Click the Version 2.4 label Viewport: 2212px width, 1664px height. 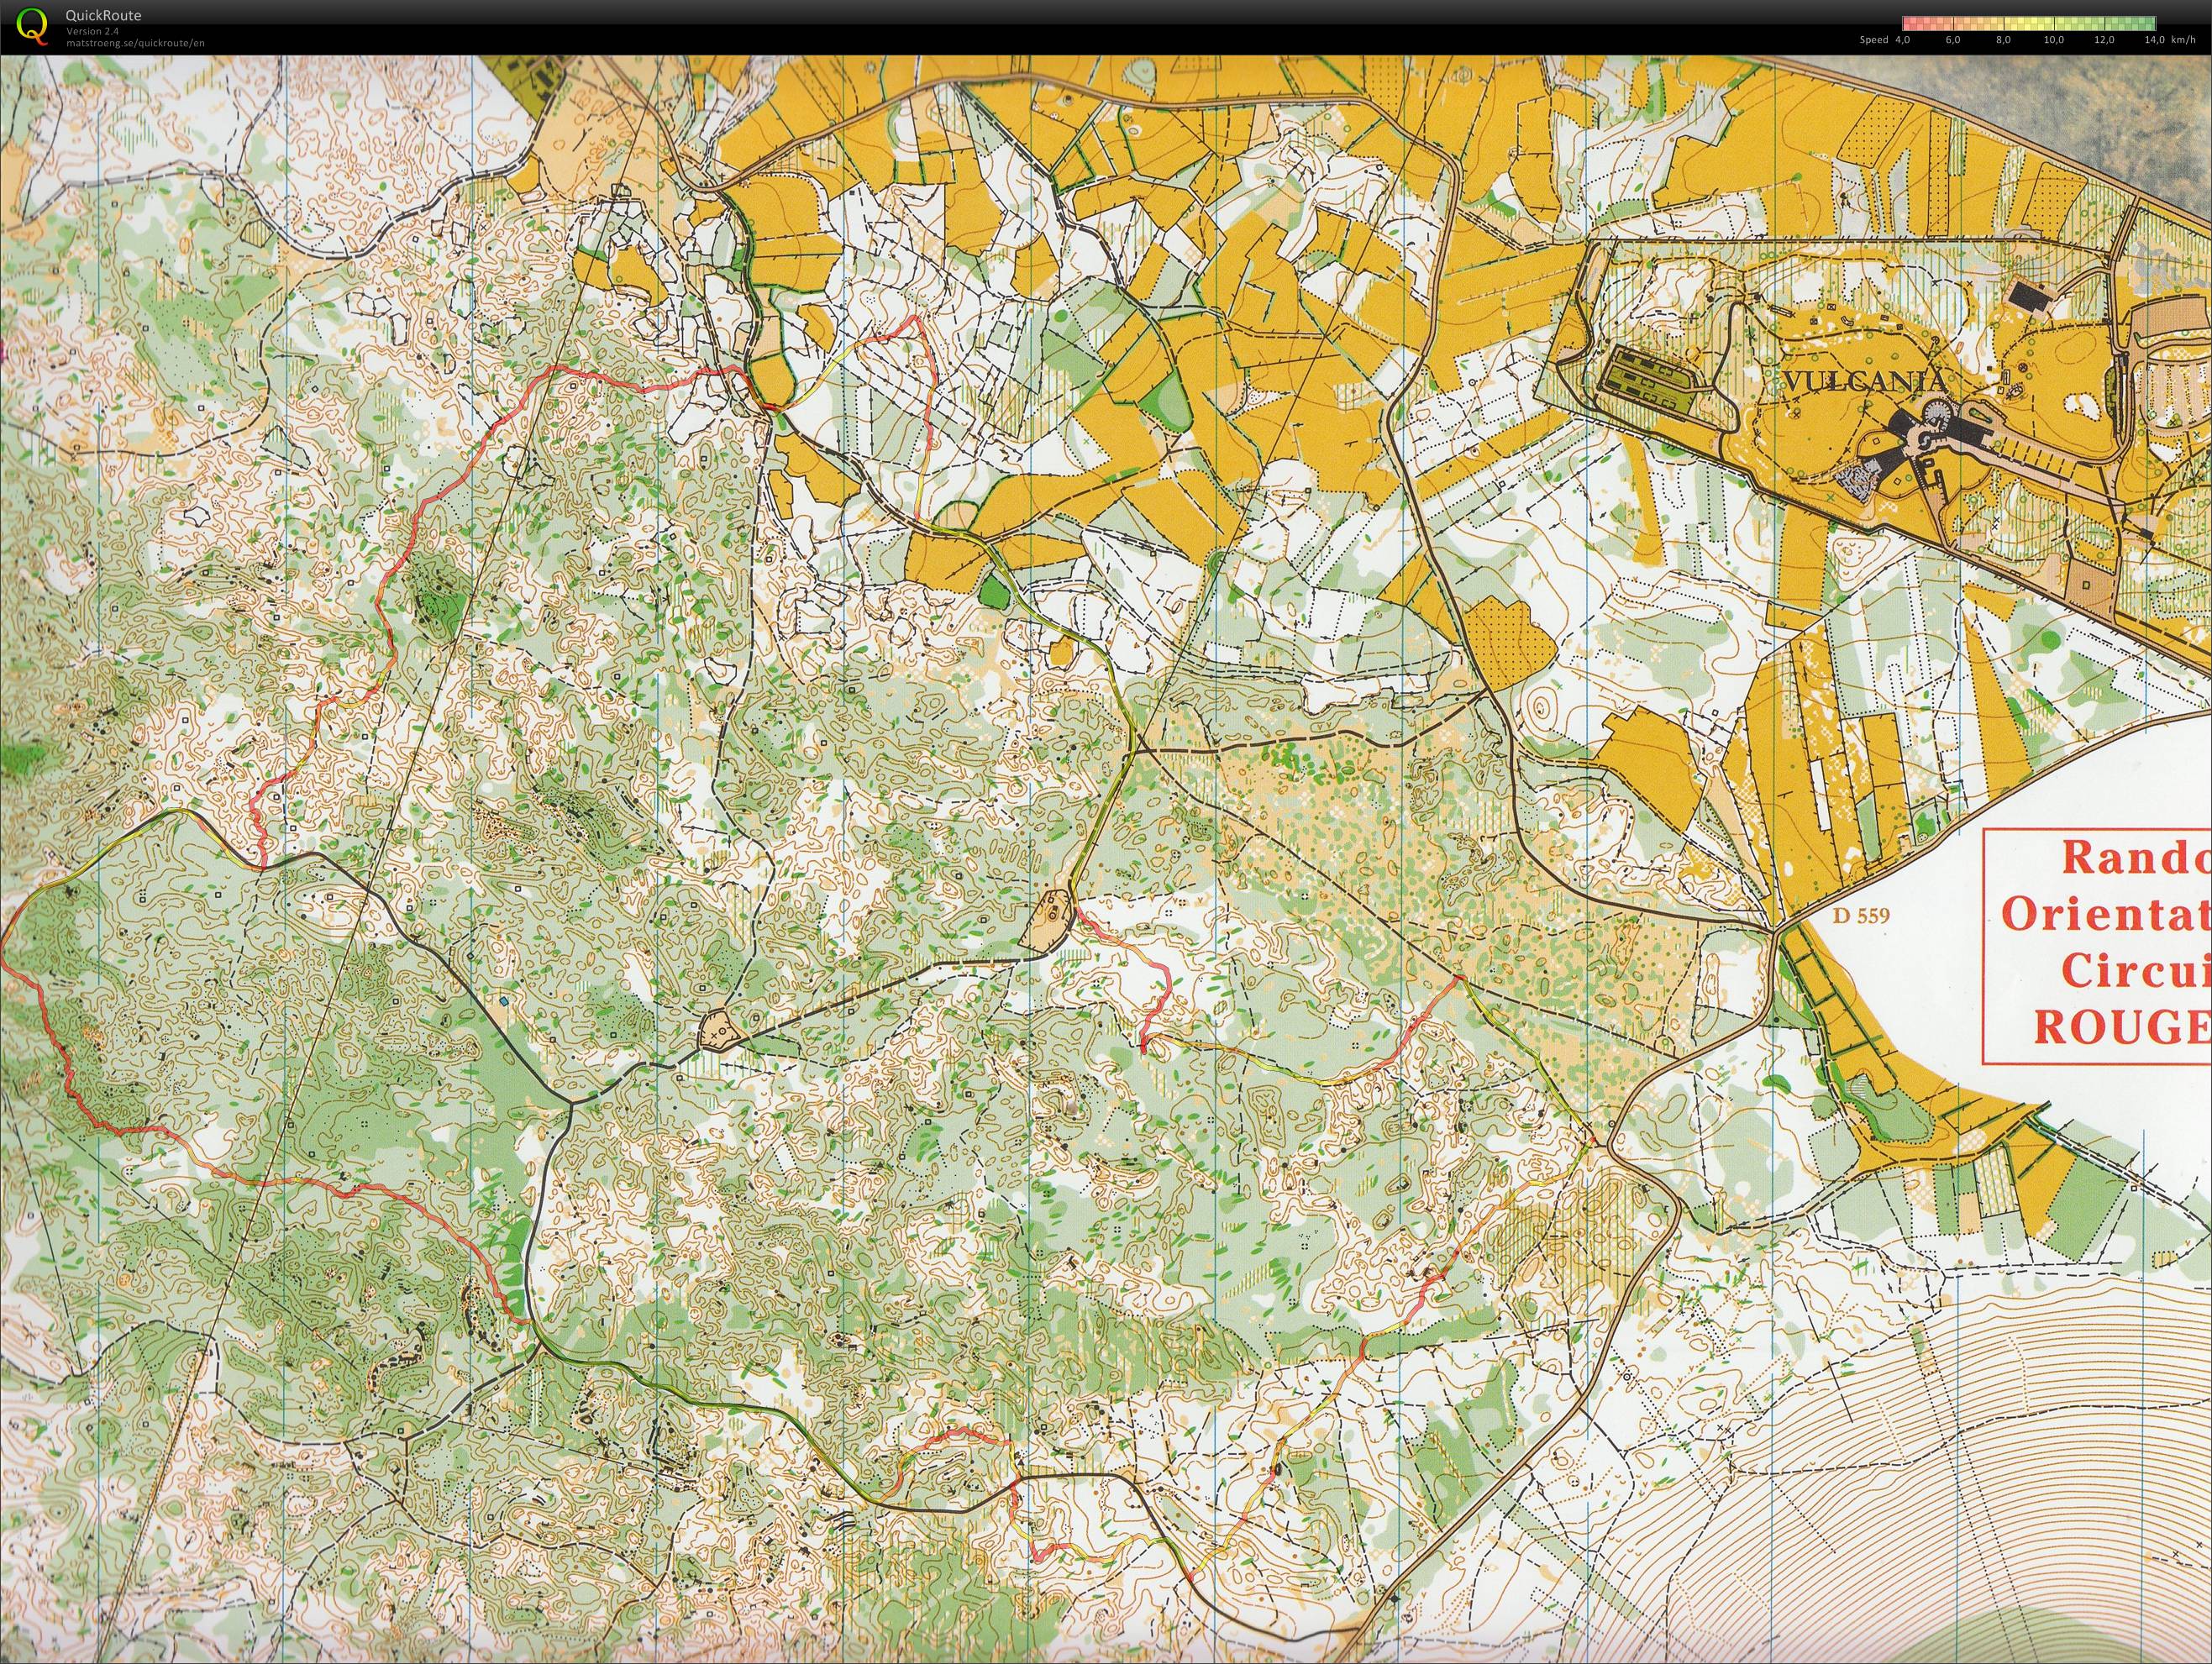pyautogui.click(x=92, y=31)
